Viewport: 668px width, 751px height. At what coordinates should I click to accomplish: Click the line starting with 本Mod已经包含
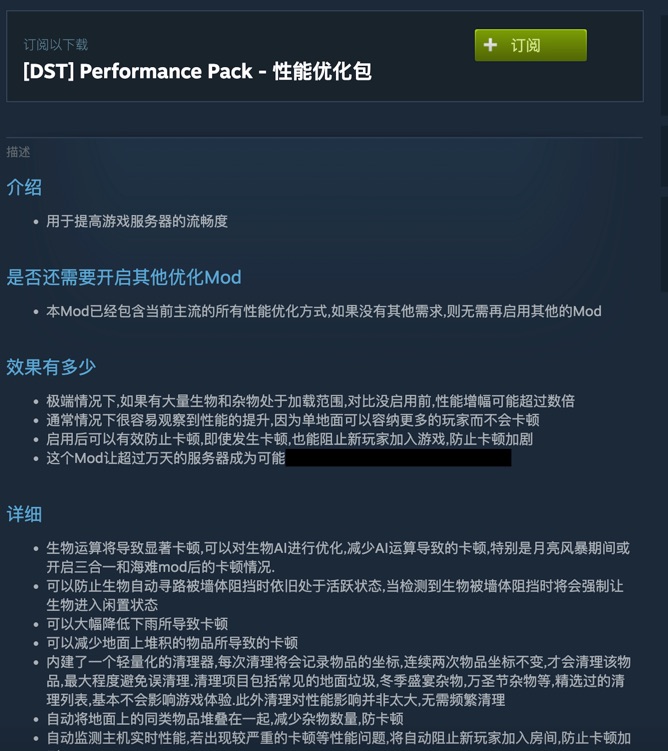click(x=324, y=311)
